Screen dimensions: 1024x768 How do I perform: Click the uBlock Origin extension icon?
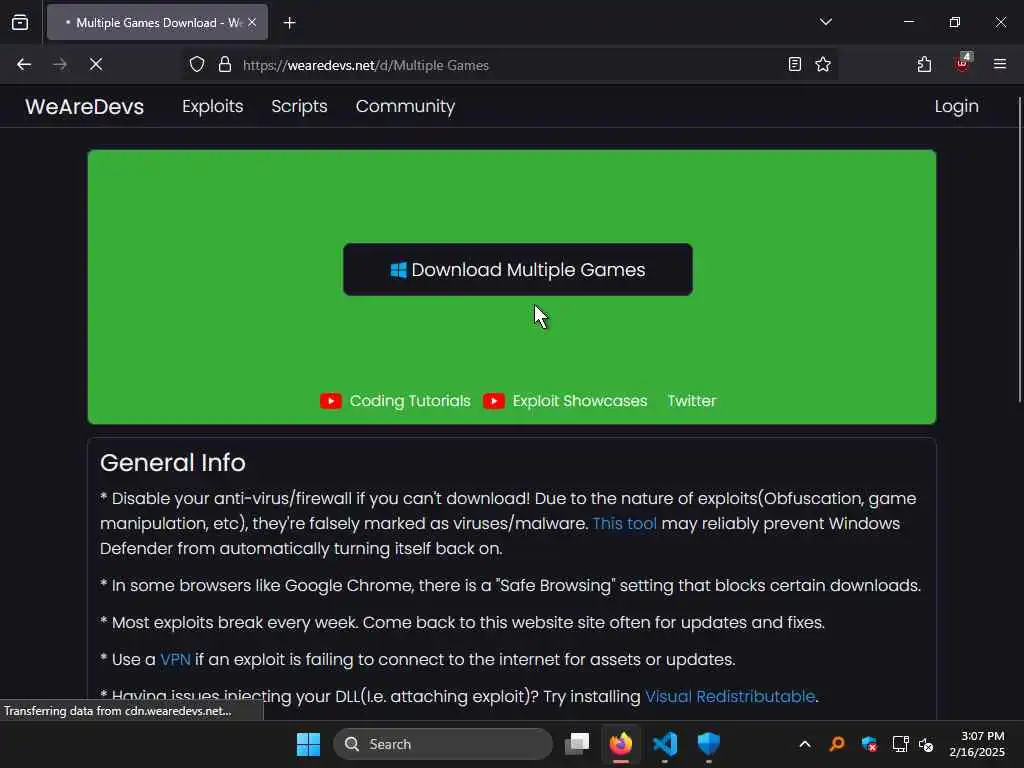click(963, 63)
